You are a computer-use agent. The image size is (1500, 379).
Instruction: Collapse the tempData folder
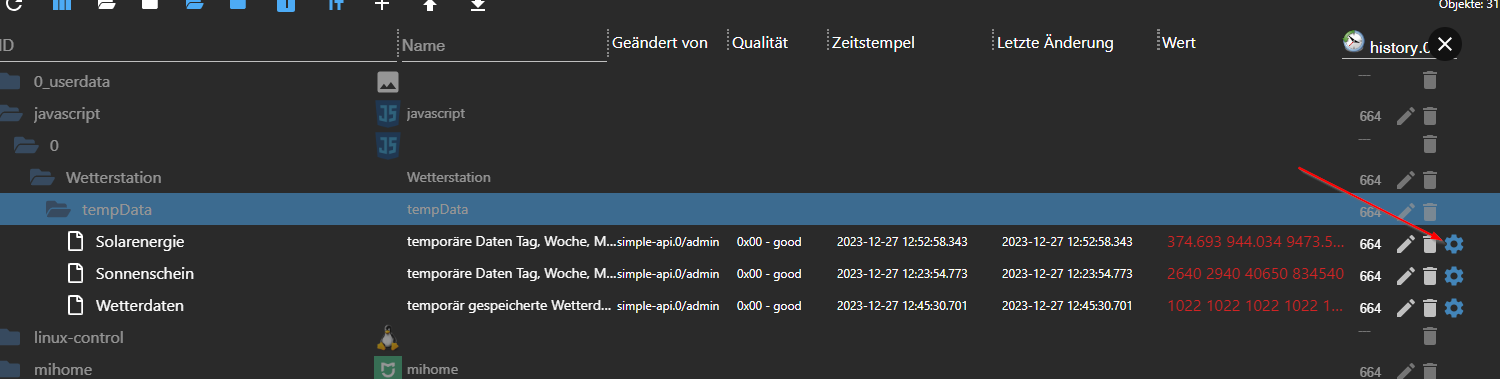coord(58,210)
